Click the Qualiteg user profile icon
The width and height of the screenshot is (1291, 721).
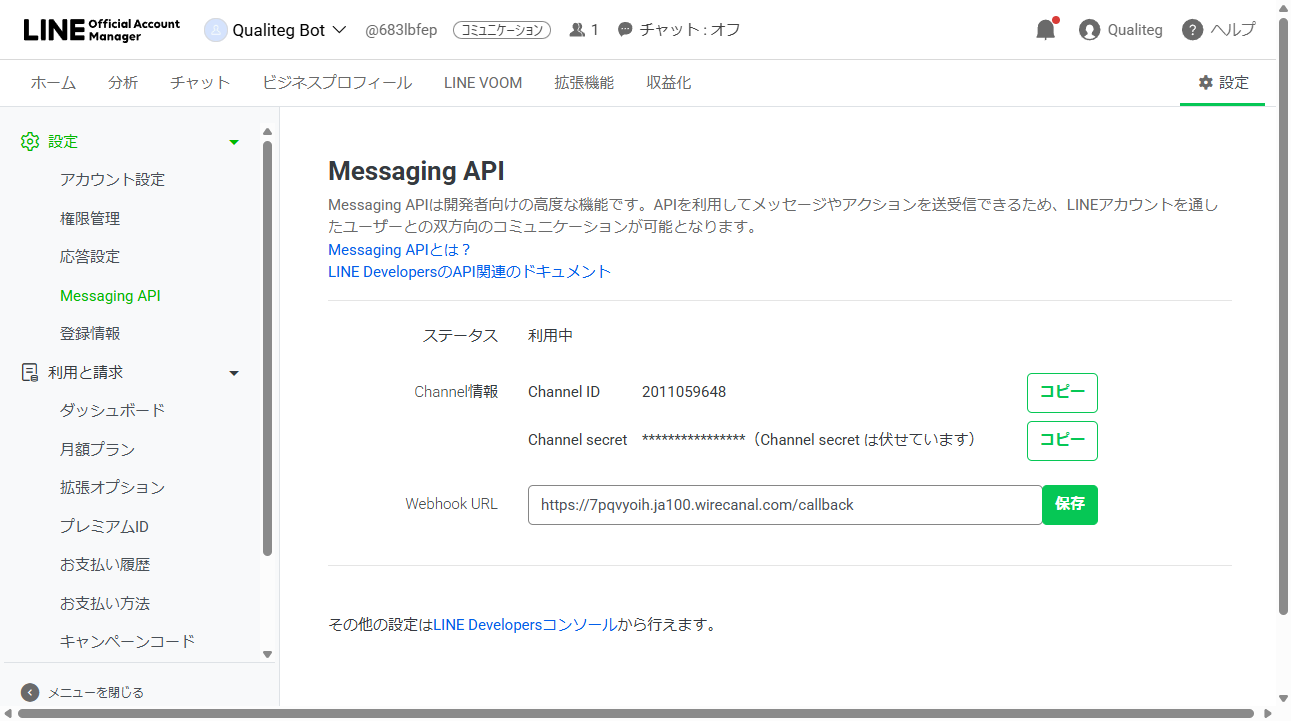pos(1090,30)
